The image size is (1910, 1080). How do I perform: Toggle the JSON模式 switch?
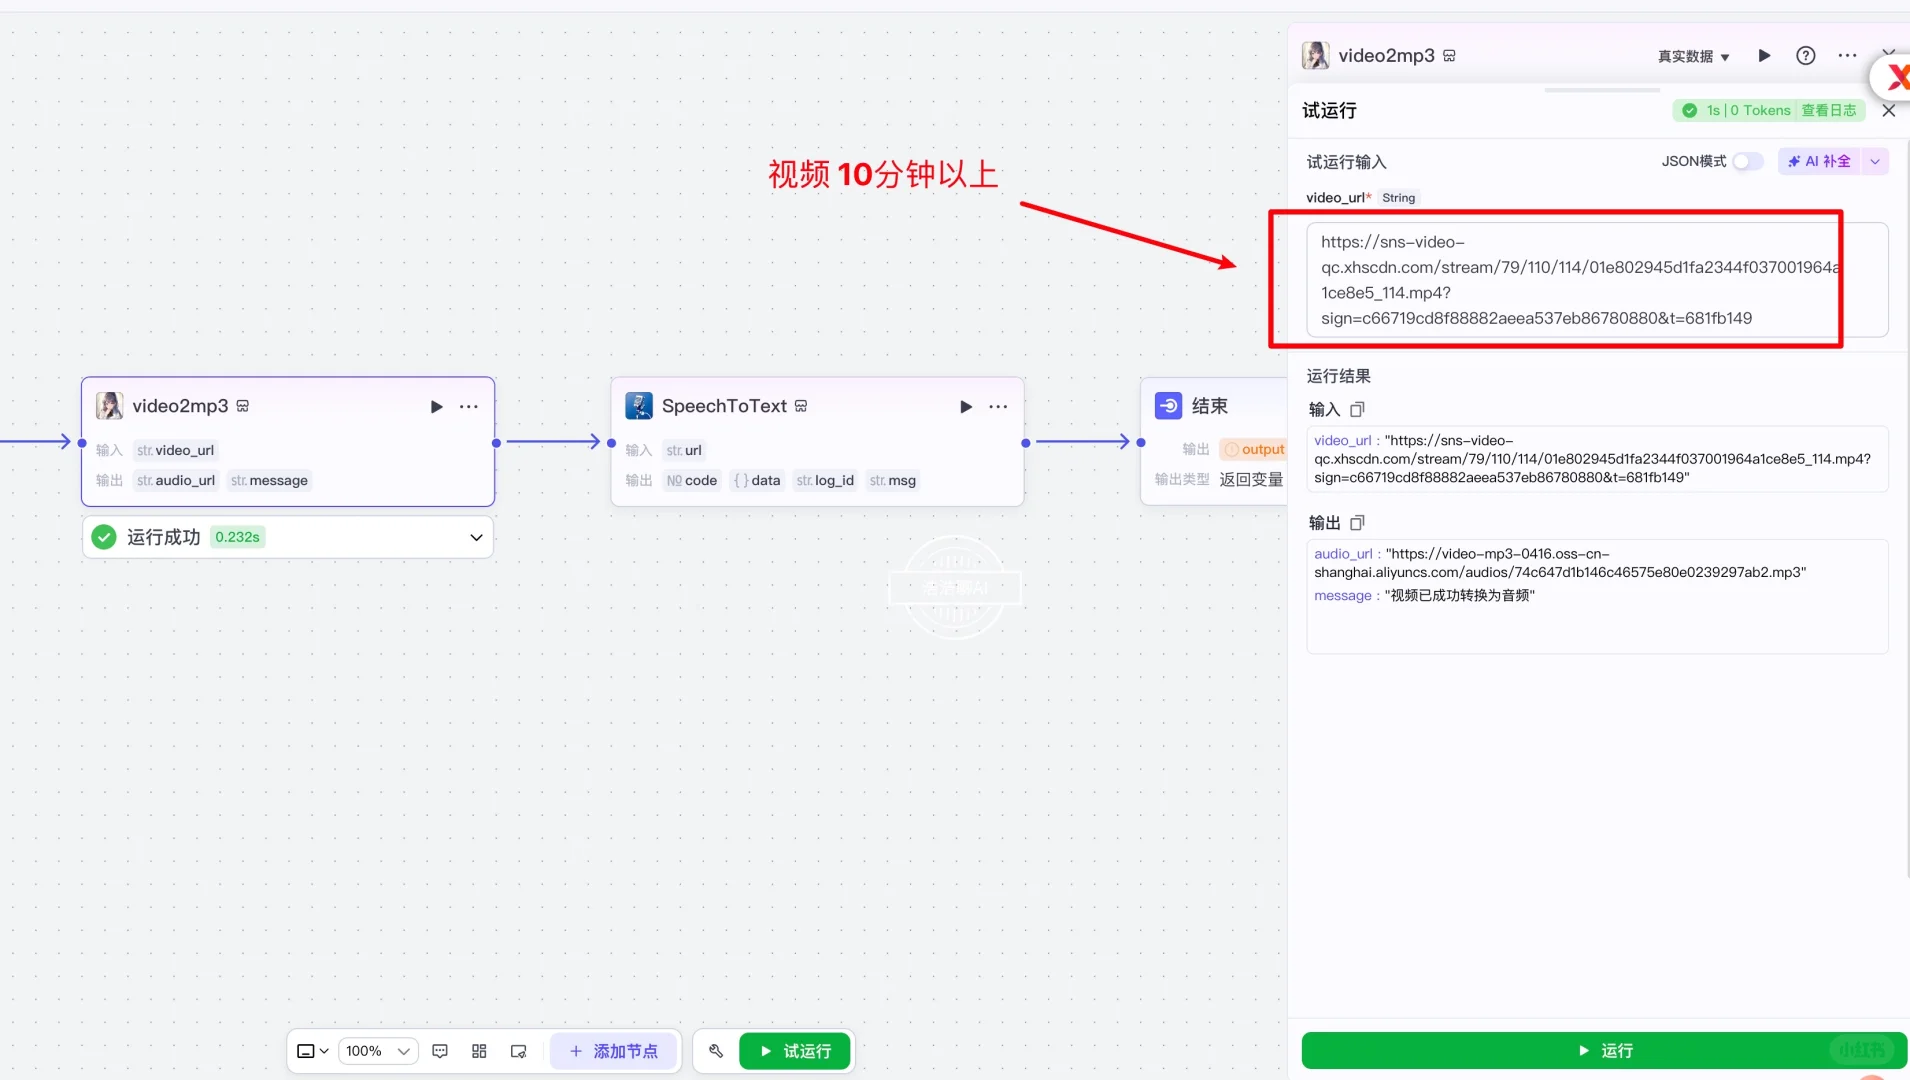pos(1748,161)
